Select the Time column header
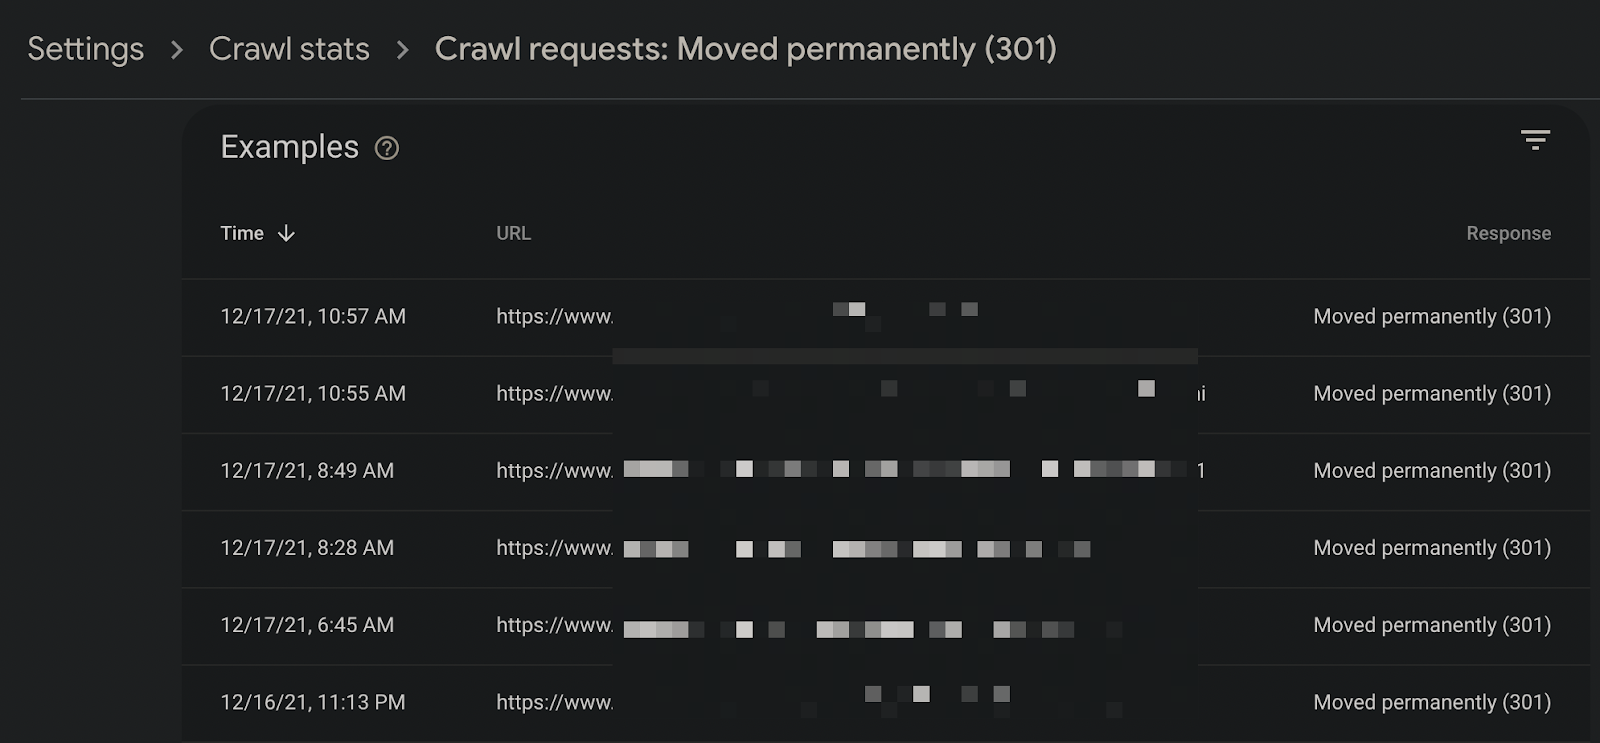1600x743 pixels. [242, 233]
